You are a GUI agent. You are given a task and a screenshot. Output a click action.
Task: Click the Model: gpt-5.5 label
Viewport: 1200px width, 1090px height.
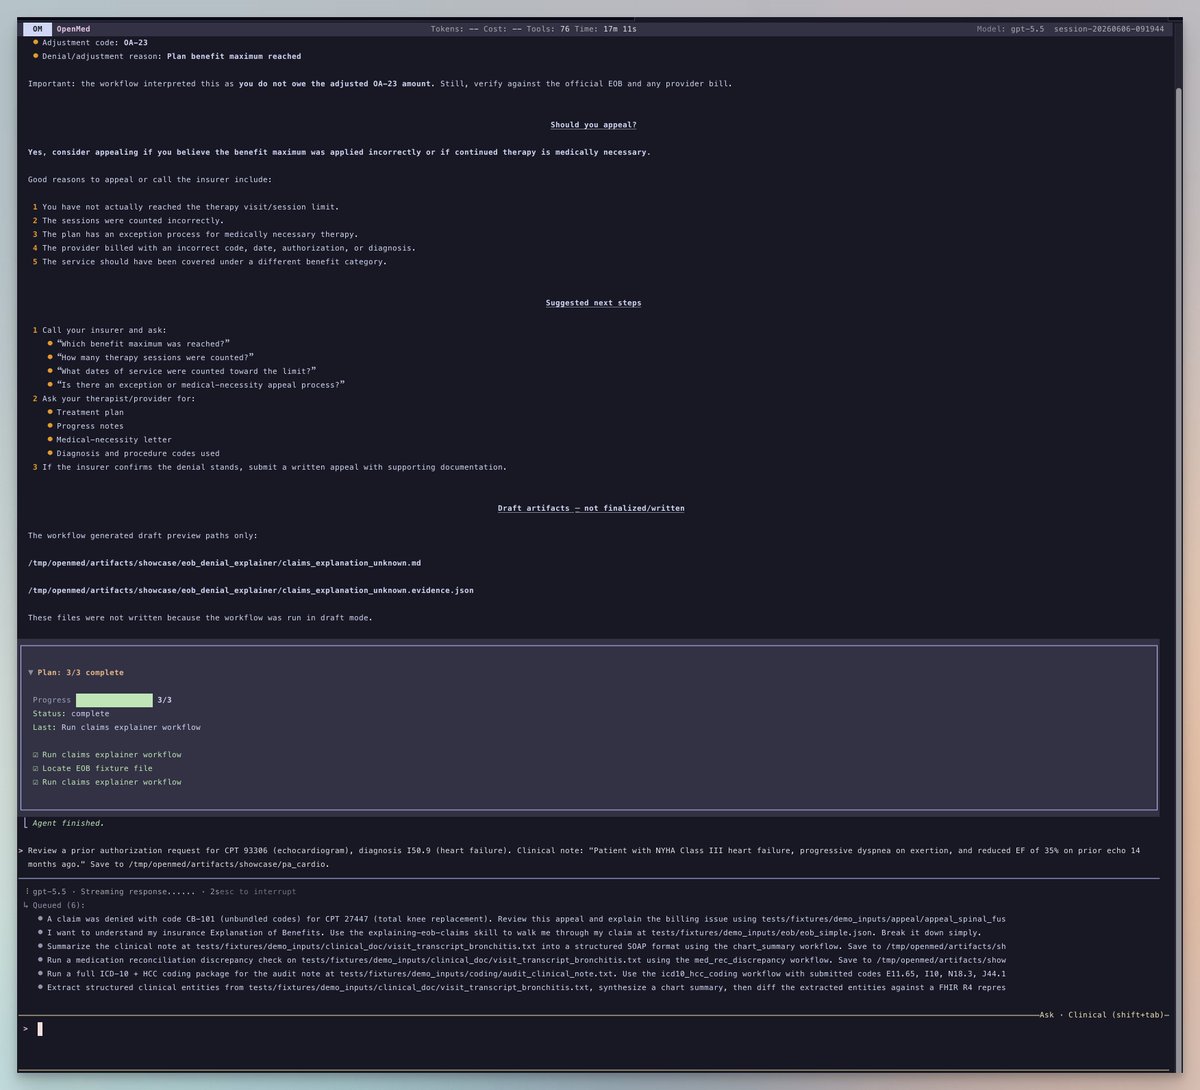click(1010, 29)
